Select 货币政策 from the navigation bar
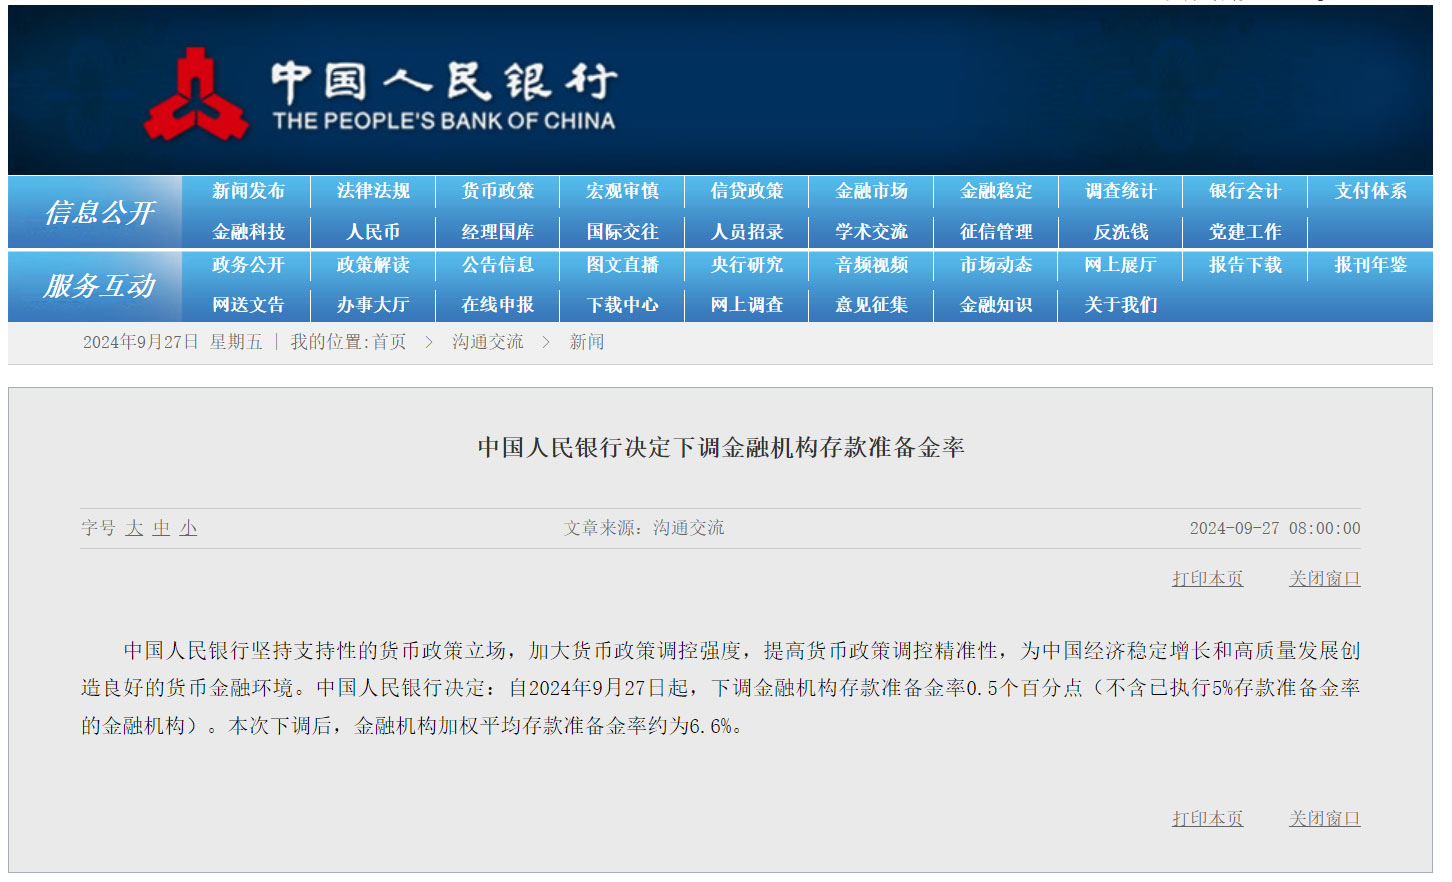 coord(498,191)
